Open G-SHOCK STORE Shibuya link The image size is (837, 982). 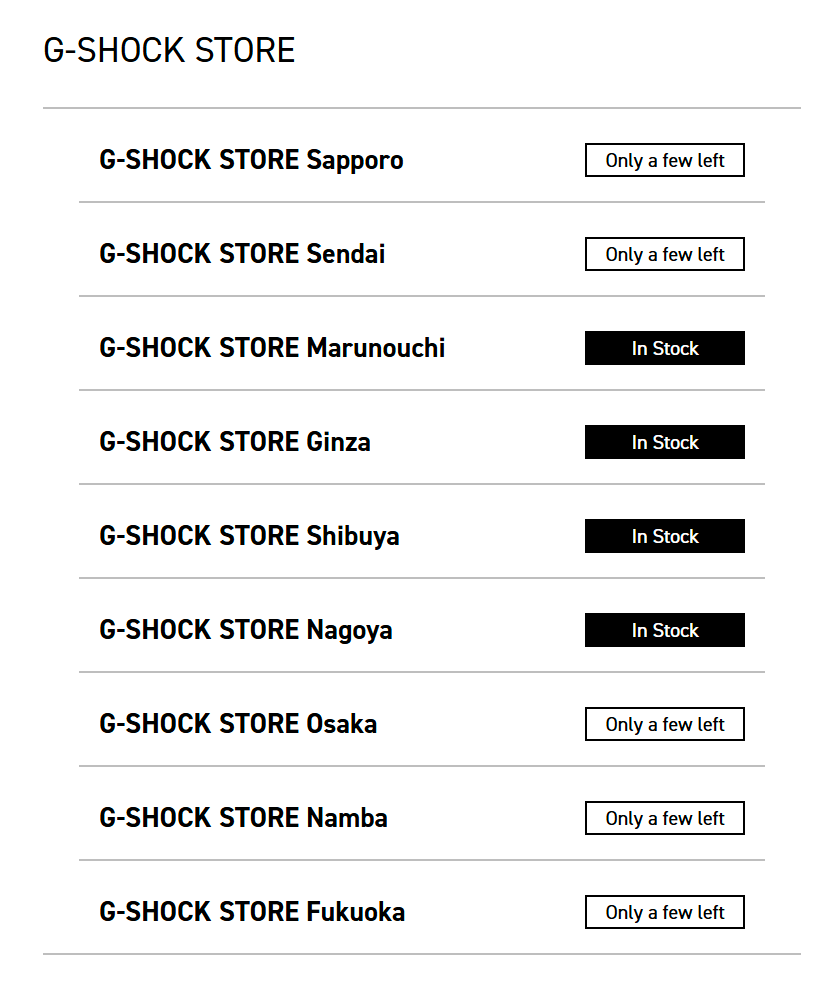(249, 536)
